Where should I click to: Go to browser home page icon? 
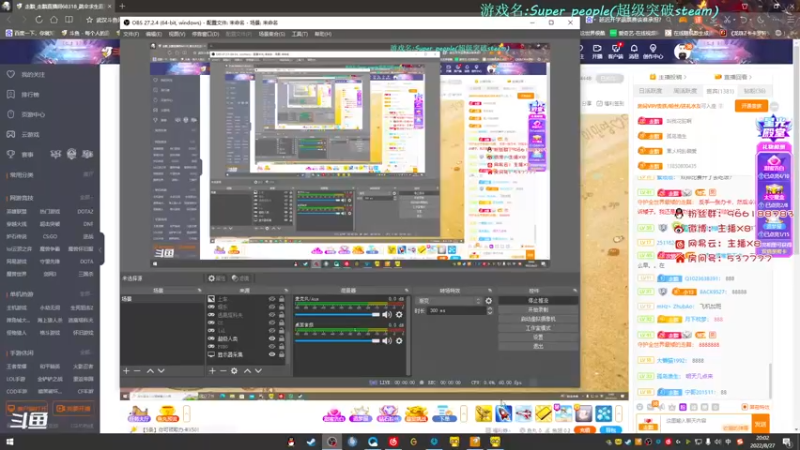[x=54, y=19]
